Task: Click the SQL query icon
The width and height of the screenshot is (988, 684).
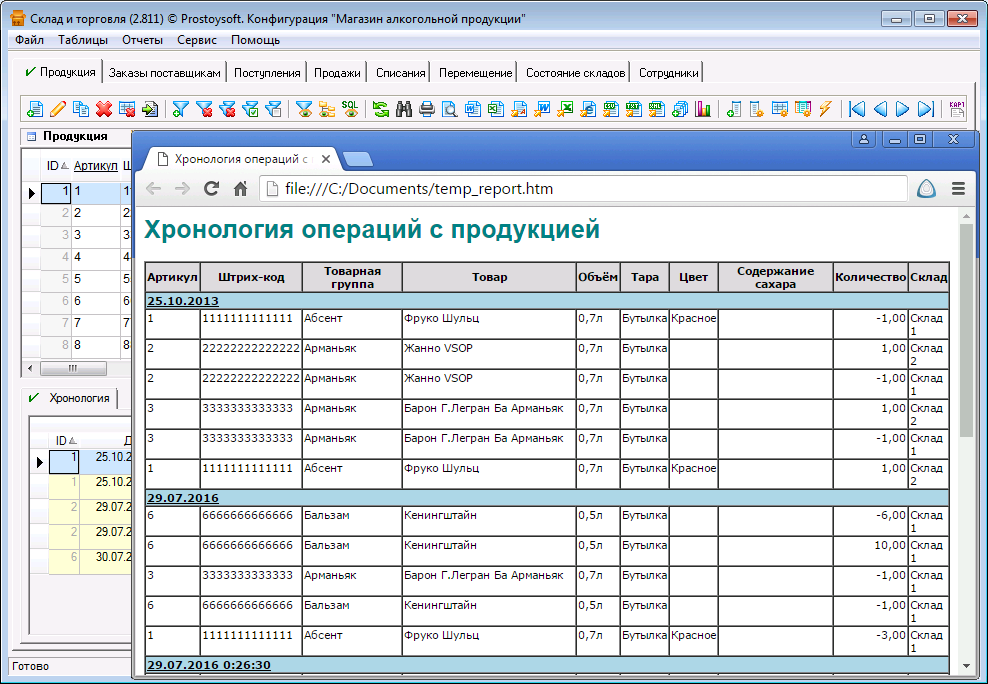Action: [x=350, y=109]
